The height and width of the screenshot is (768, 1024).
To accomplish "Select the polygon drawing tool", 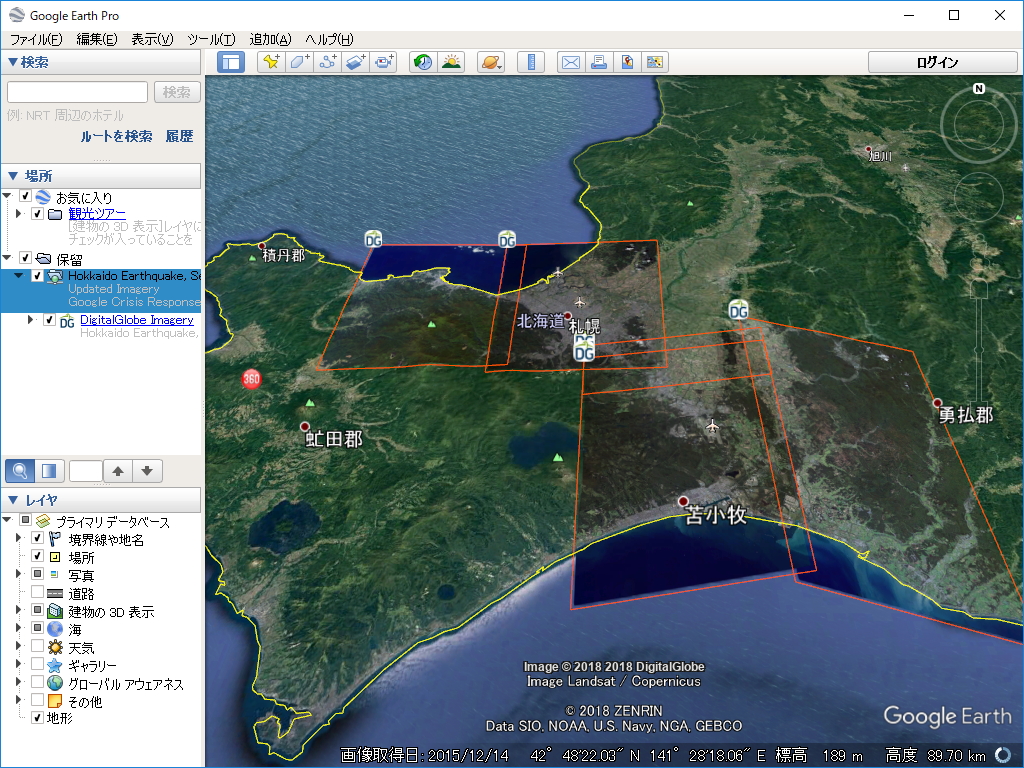I will (x=297, y=61).
